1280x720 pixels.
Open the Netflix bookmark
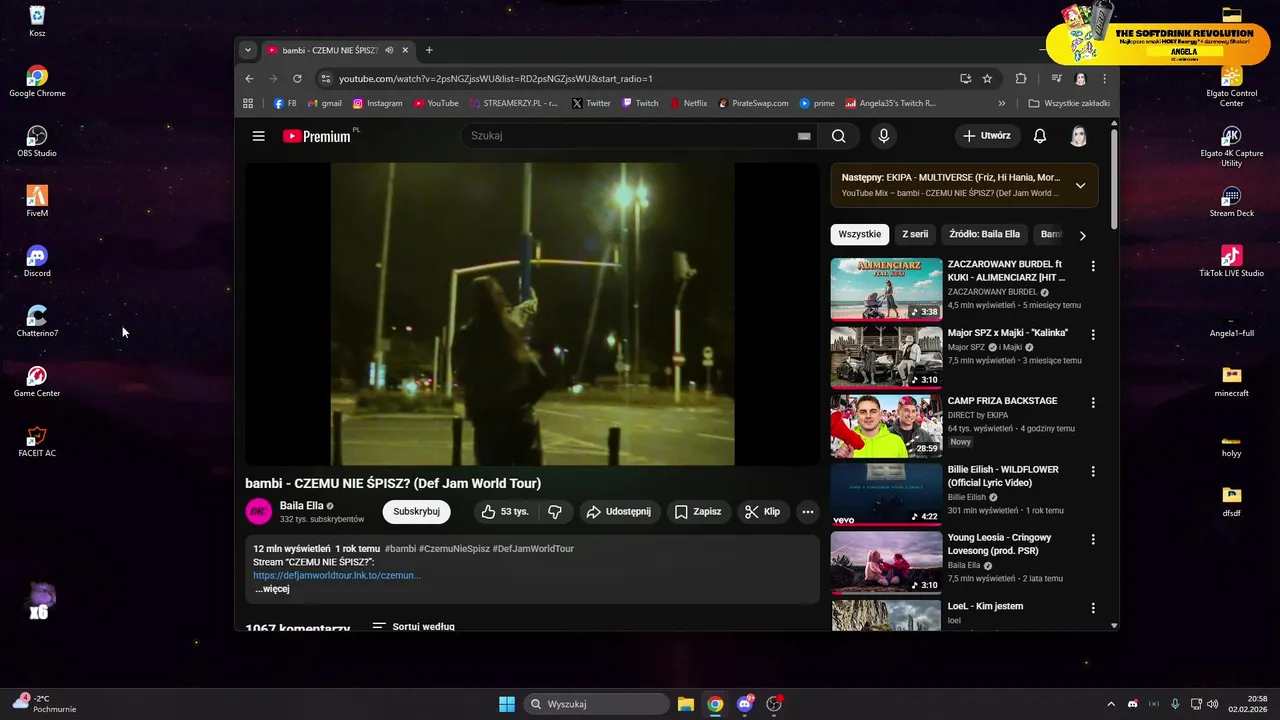click(x=688, y=103)
